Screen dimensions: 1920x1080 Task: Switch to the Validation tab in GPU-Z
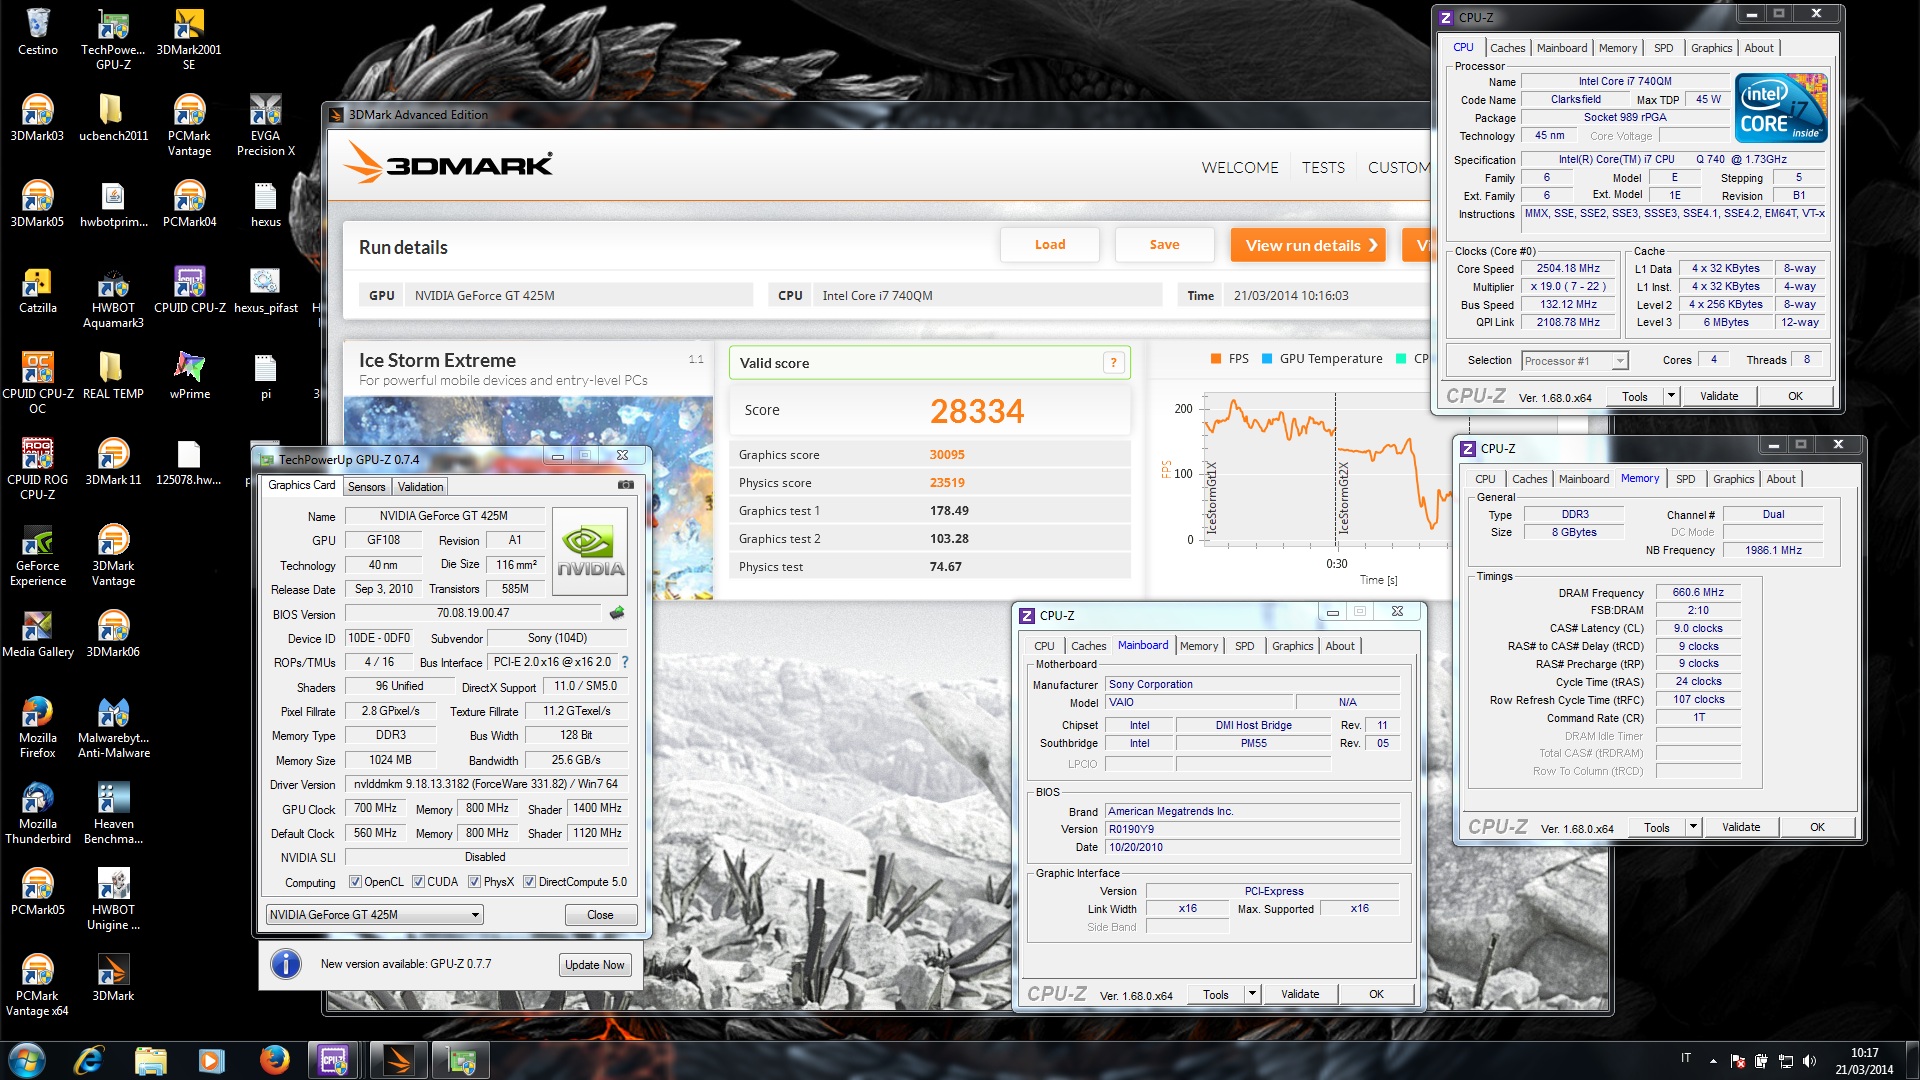[x=420, y=487]
